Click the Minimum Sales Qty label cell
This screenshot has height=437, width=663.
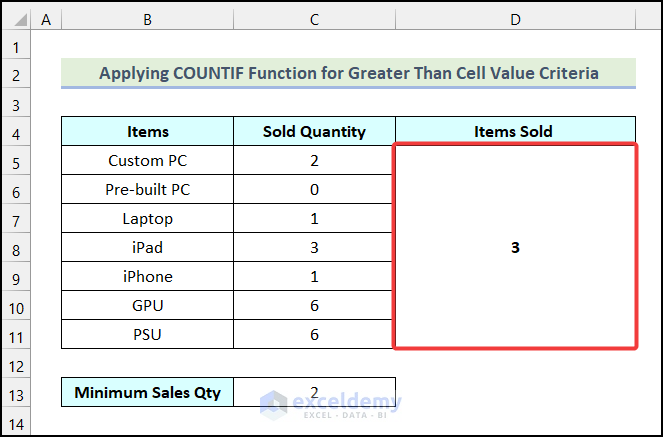coord(148,392)
